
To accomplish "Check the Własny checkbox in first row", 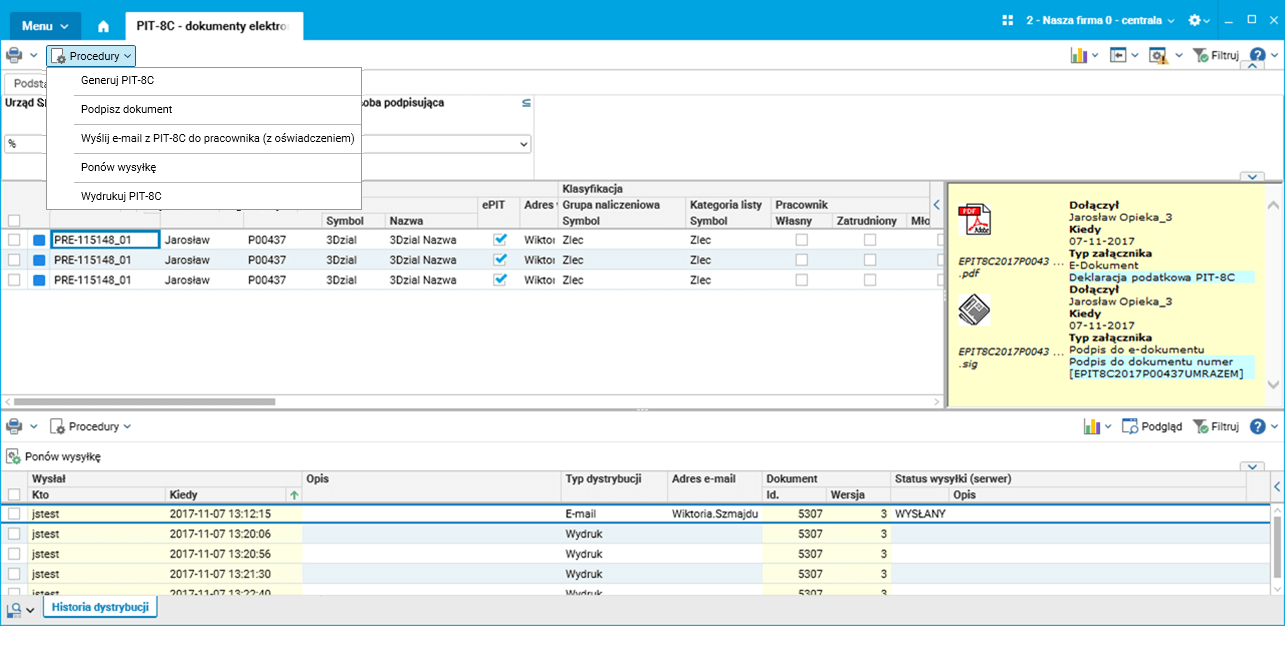I will [x=801, y=240].
